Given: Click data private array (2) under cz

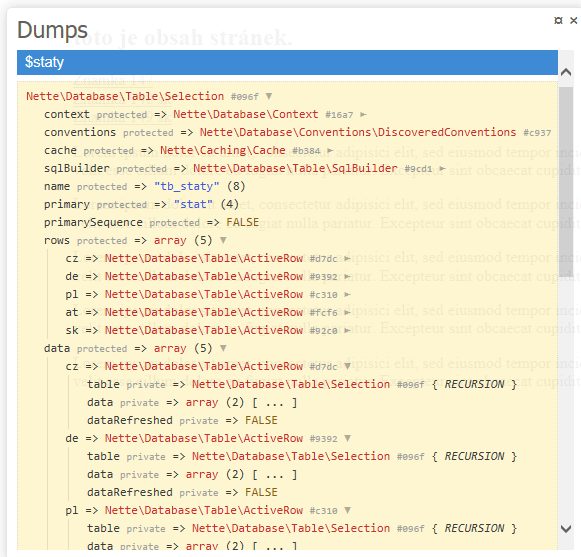Looking at the screenshot, I should point(192,402).
